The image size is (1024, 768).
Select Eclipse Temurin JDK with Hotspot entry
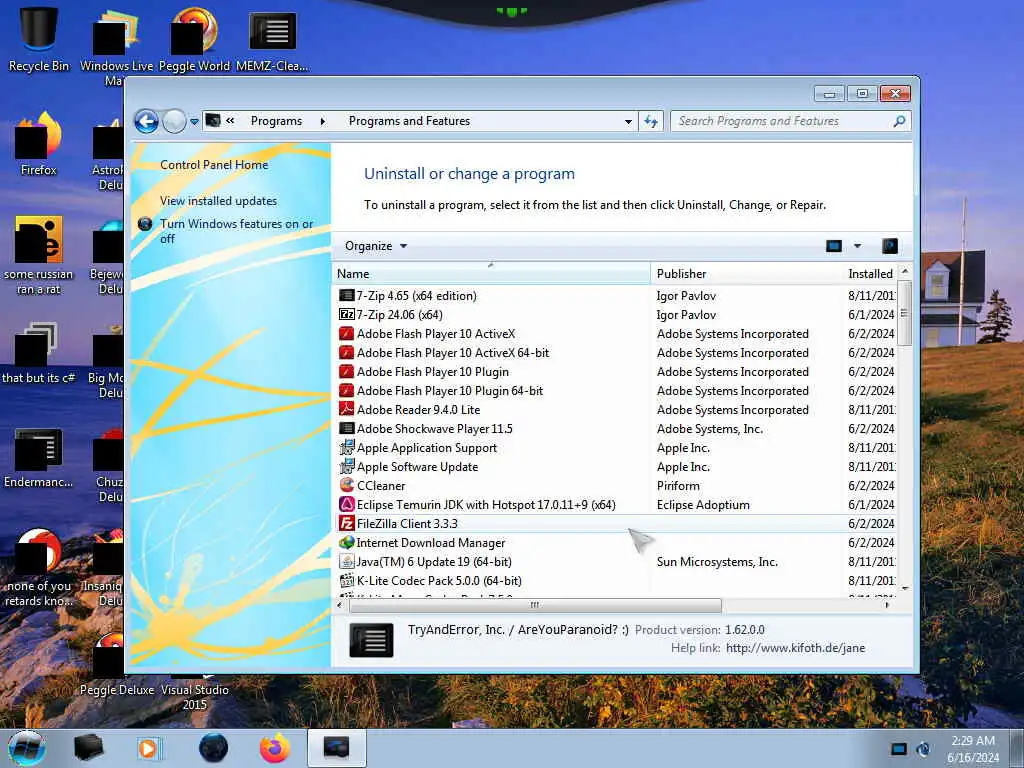[x=616, y=505]
